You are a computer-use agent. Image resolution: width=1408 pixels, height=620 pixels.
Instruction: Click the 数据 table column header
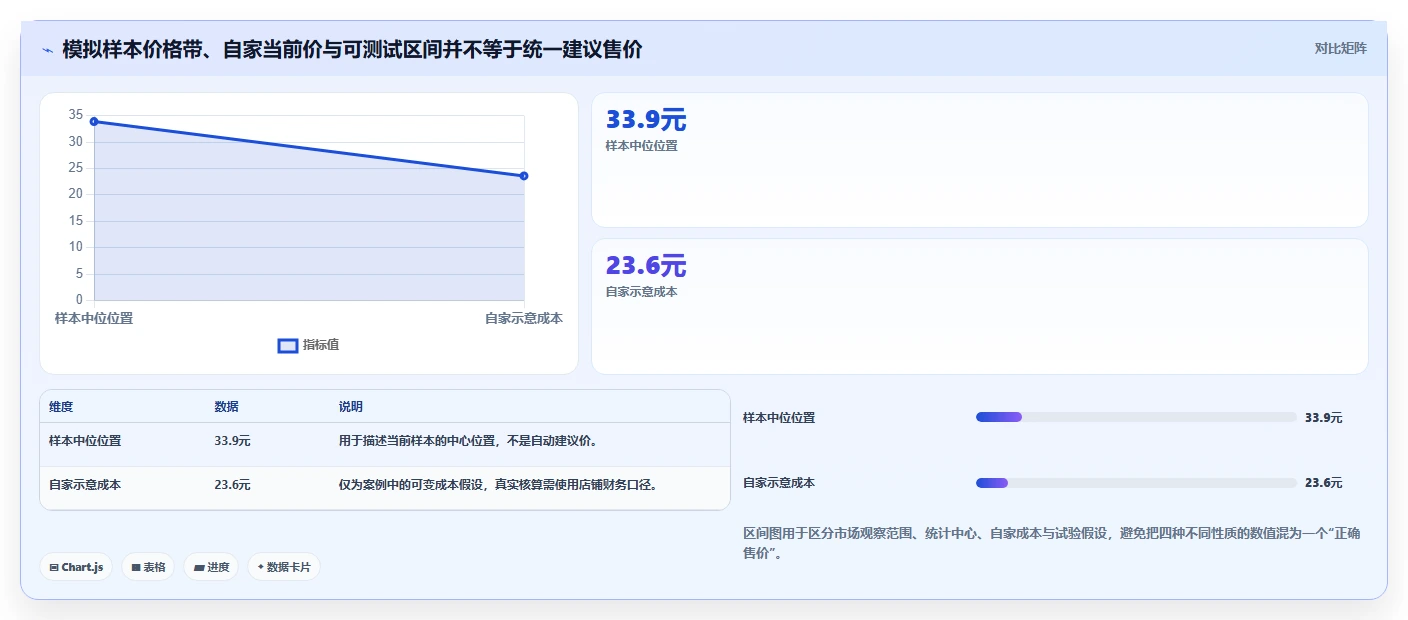pyautogui.click(x=226, y=407)
